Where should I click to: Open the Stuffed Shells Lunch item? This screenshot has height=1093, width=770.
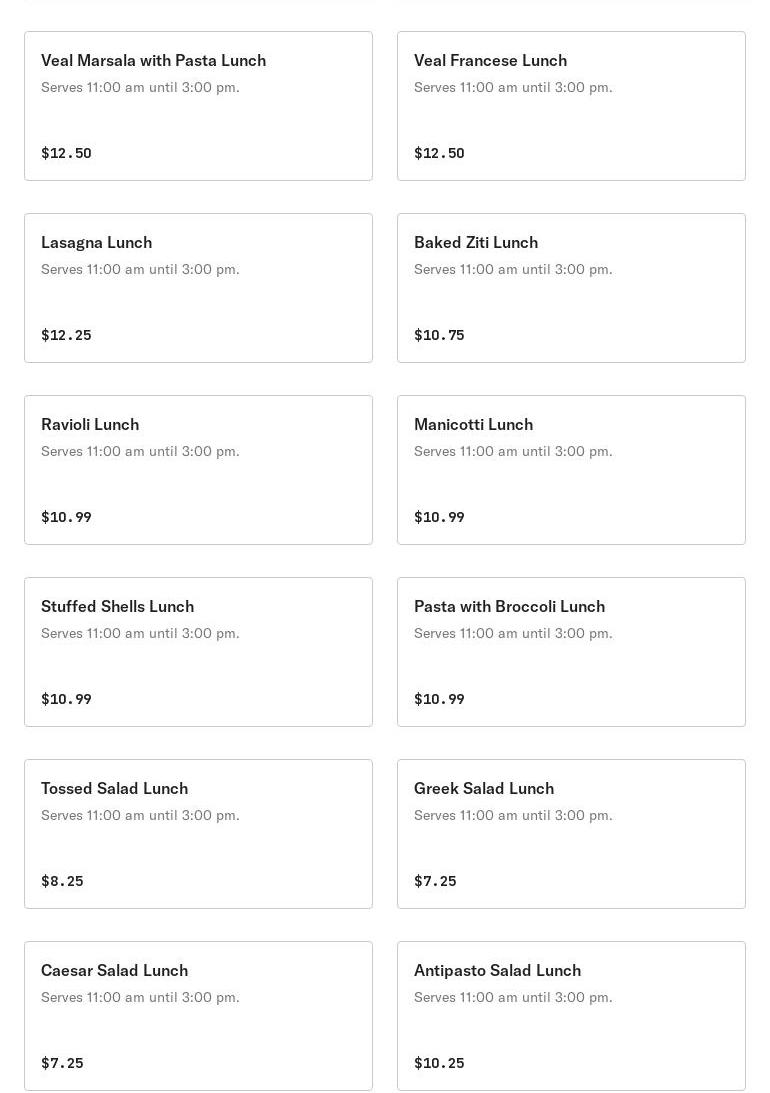pyautogui.click(x=199, y=652)
